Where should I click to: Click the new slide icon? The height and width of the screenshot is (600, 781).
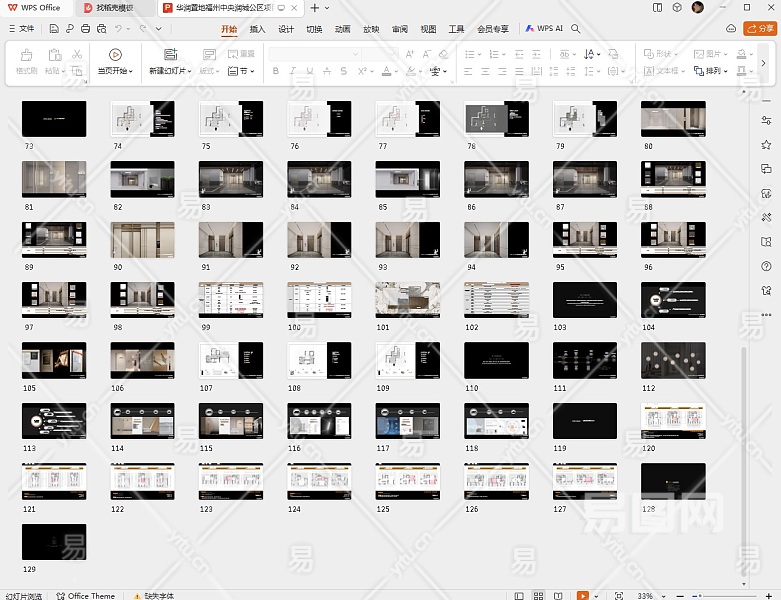169,55
